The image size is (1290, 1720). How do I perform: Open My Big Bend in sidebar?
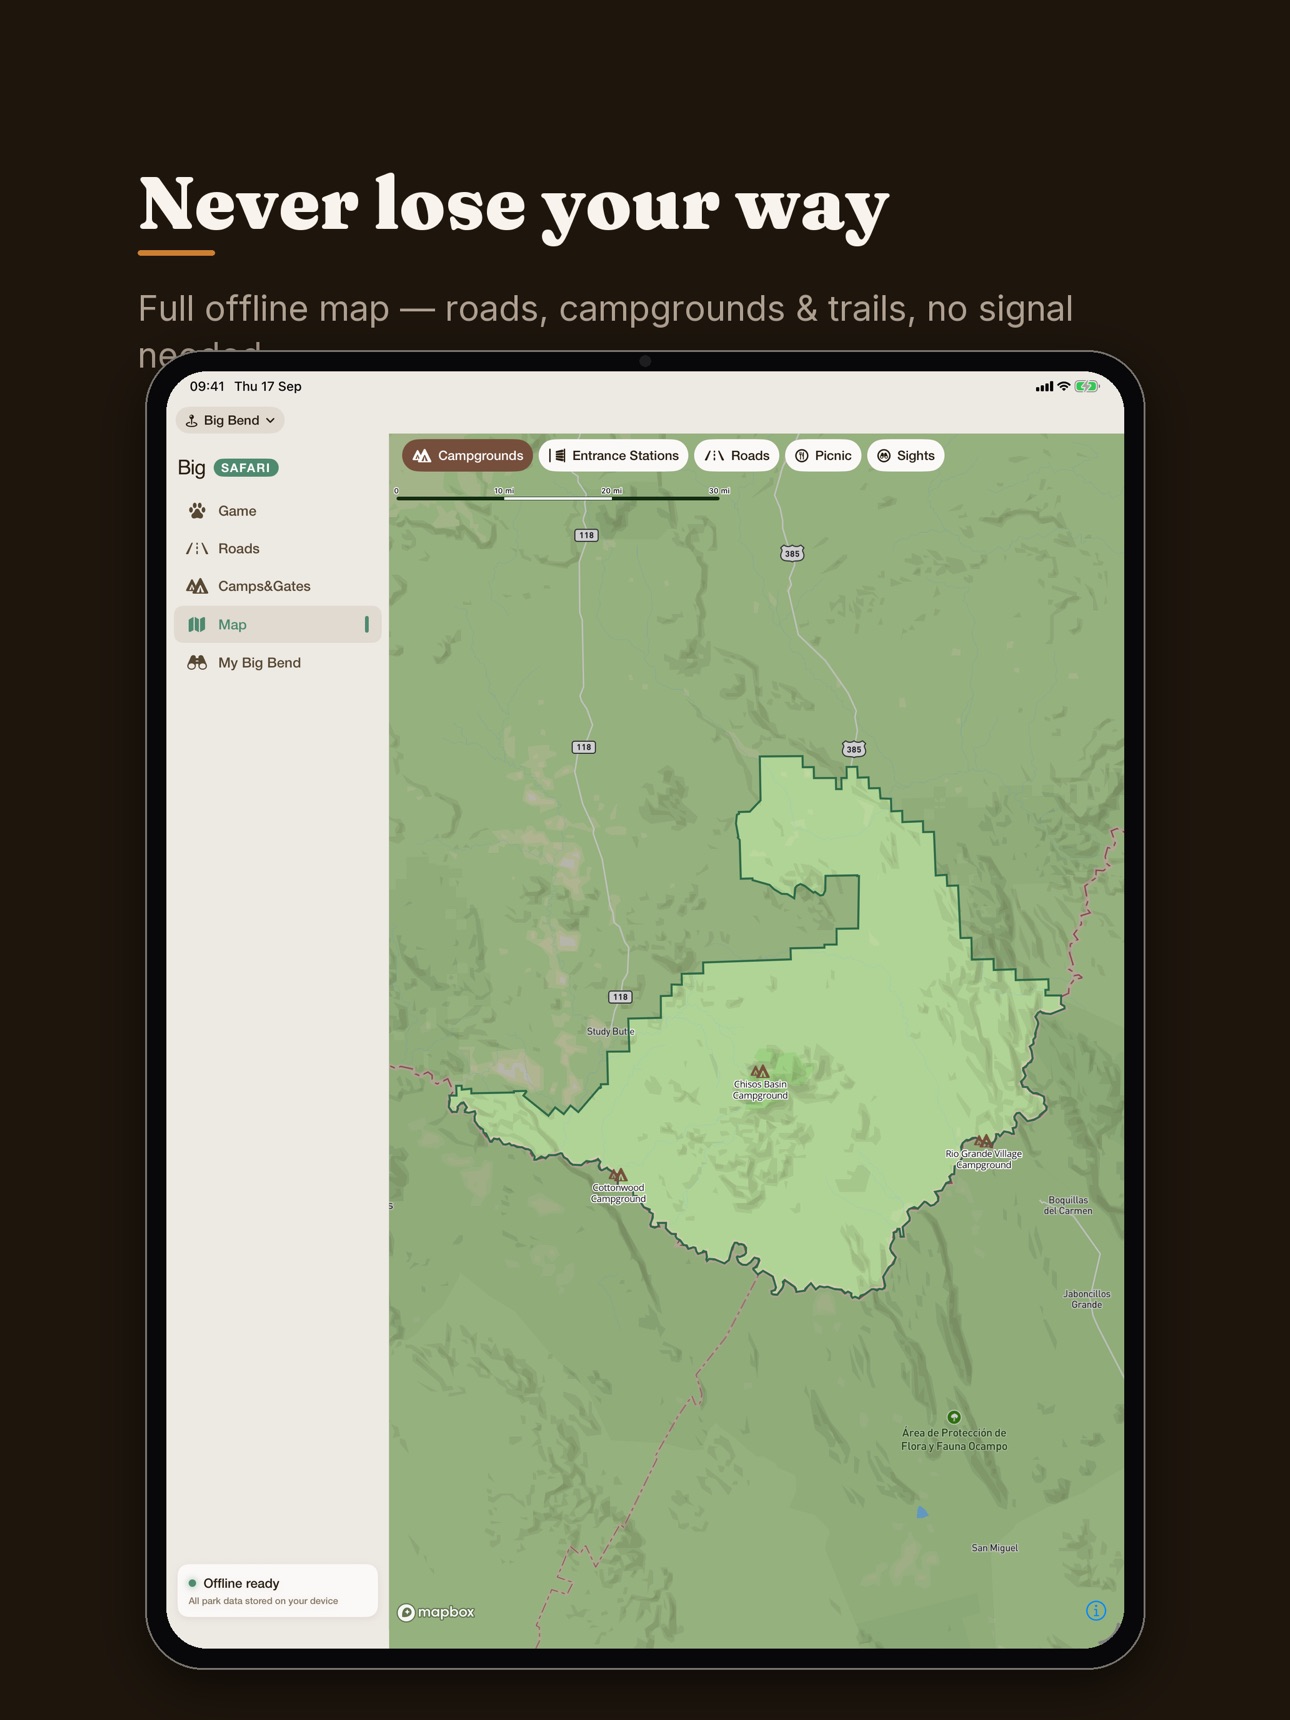(277, 662)
